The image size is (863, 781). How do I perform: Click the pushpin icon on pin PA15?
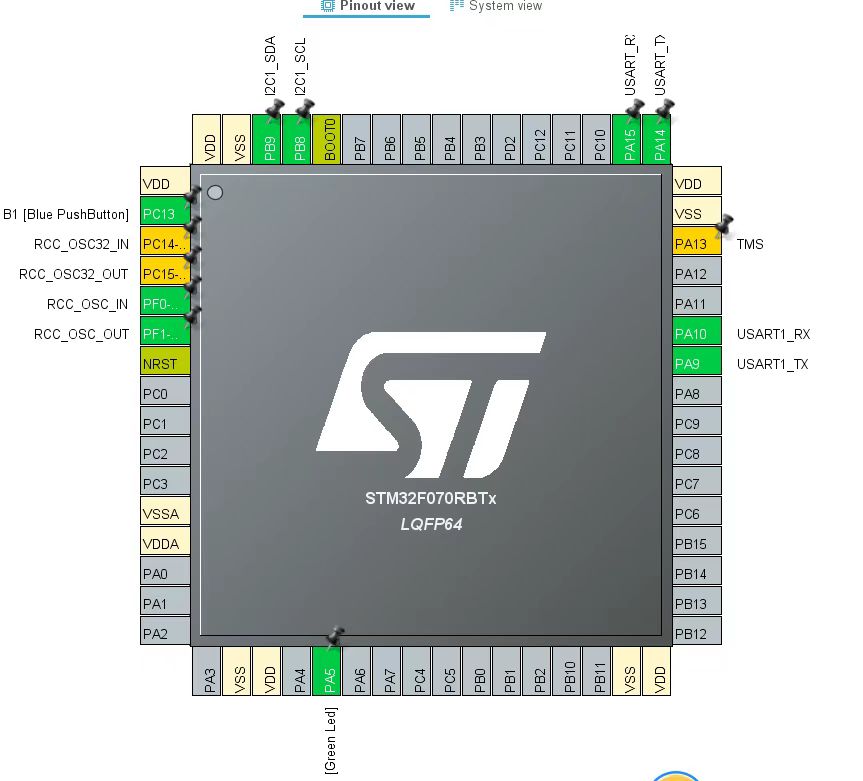coord(635,109)
